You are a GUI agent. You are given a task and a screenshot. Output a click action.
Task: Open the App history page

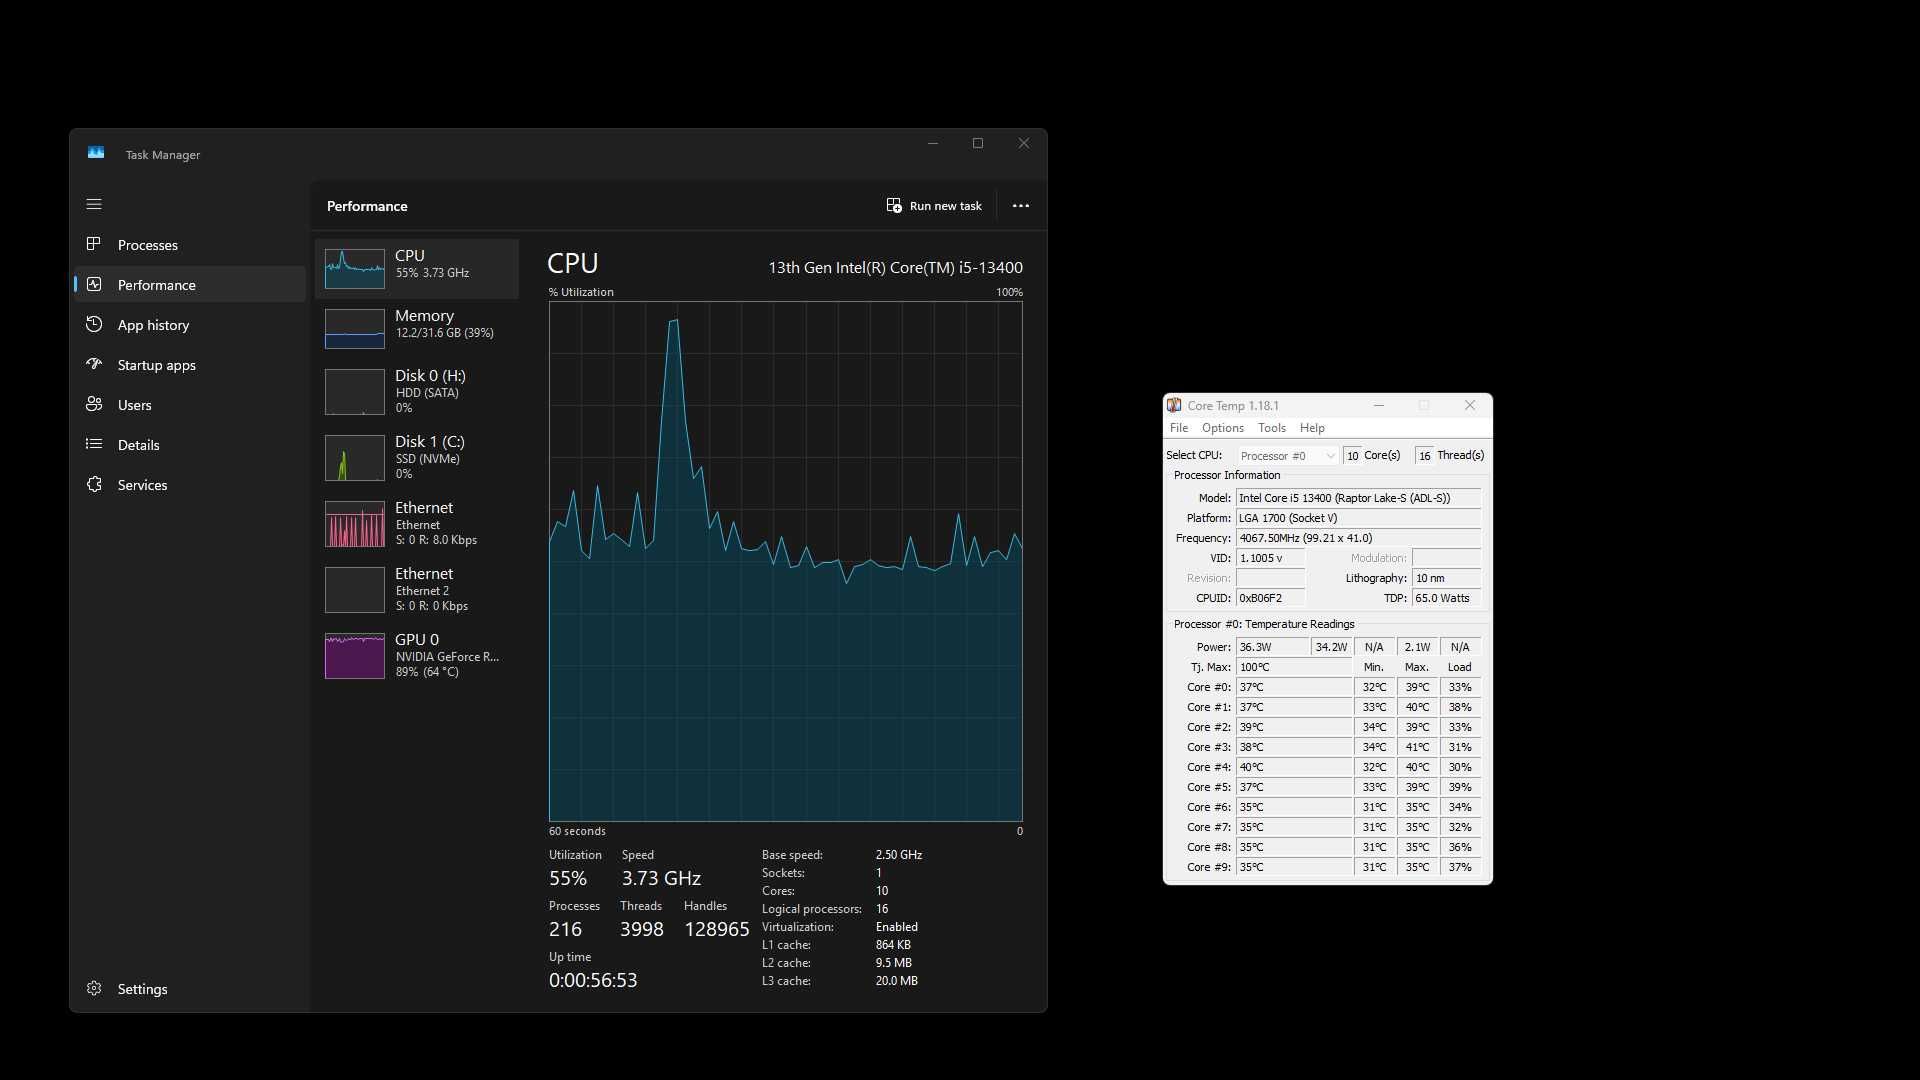click(x=190, y=324)
